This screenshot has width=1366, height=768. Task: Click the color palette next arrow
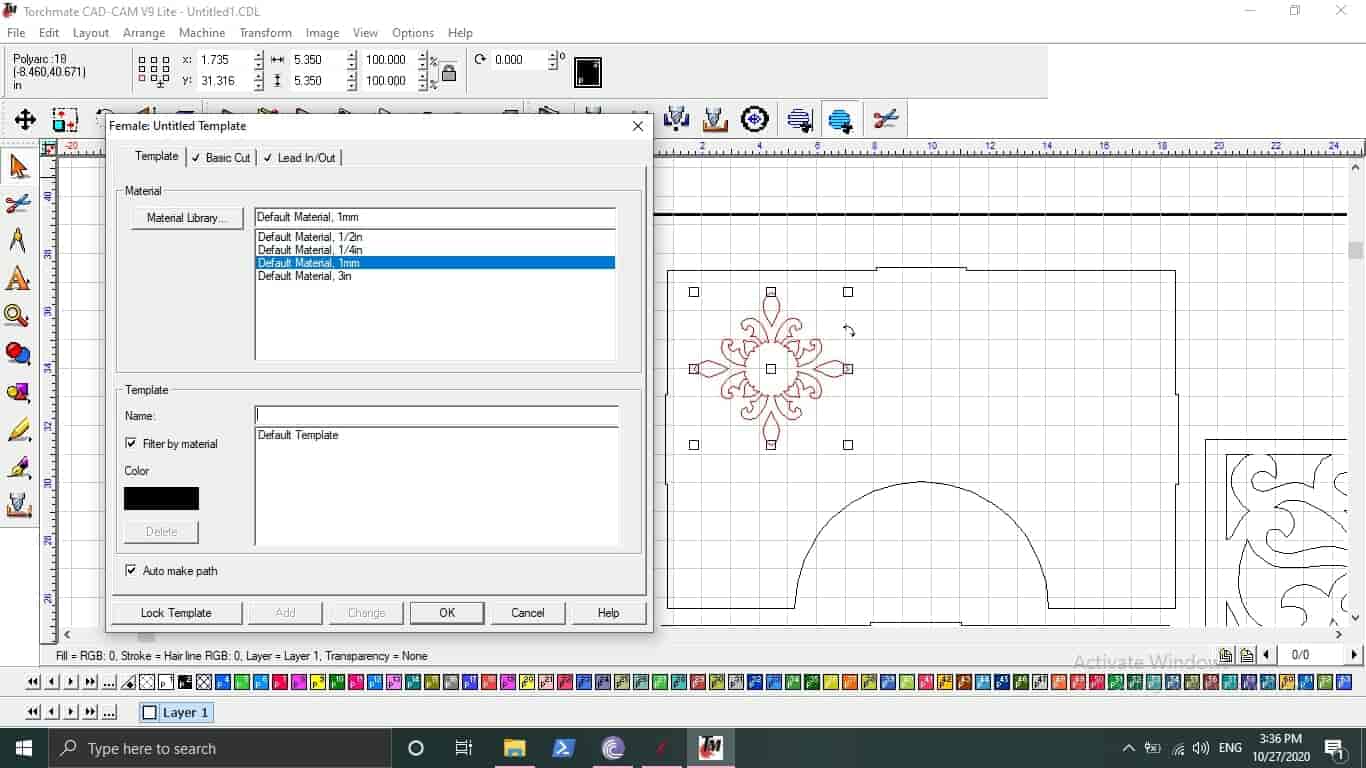pyautogui.click(x=71, y=682)
